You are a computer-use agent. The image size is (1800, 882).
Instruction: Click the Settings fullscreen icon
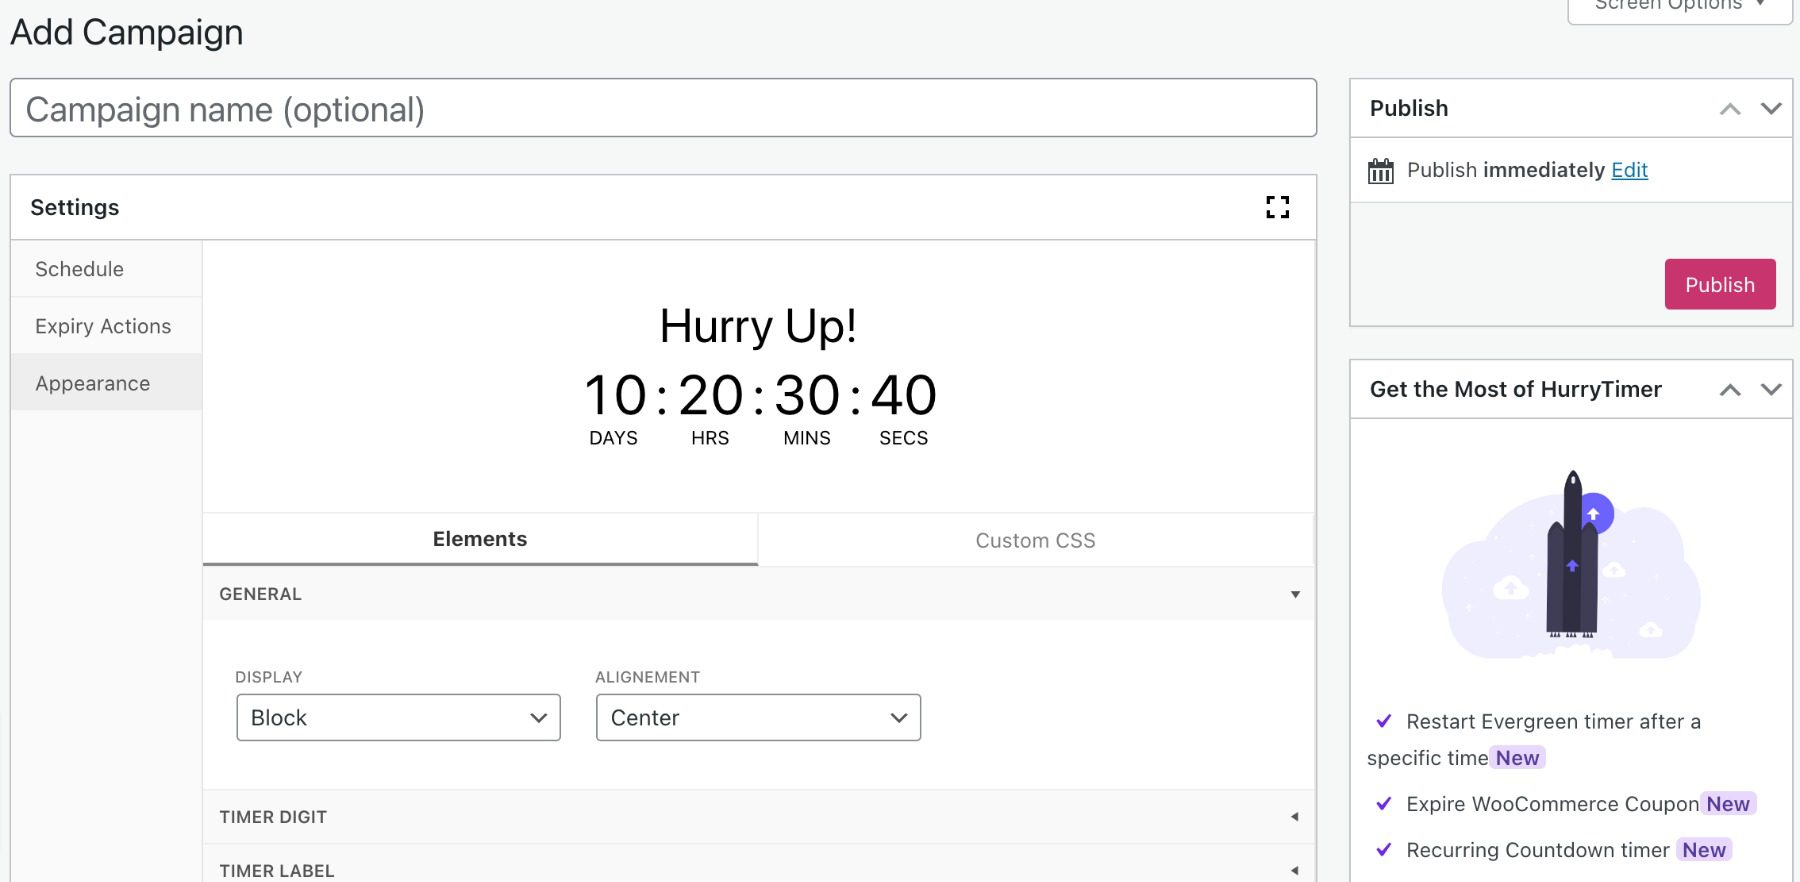(1277, 207)
